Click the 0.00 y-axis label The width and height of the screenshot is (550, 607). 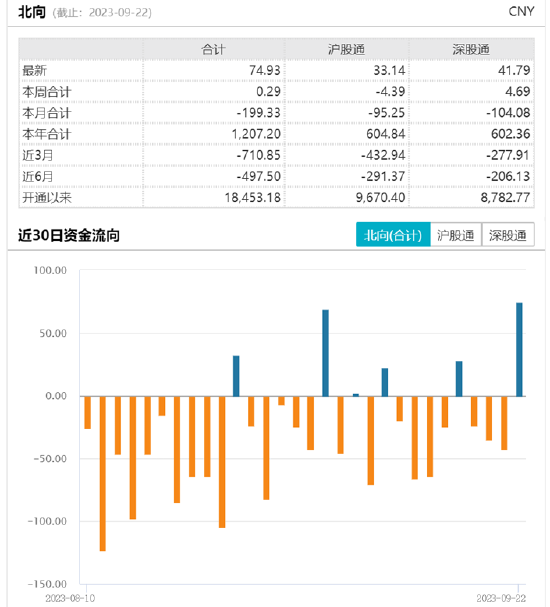[56, 396]
